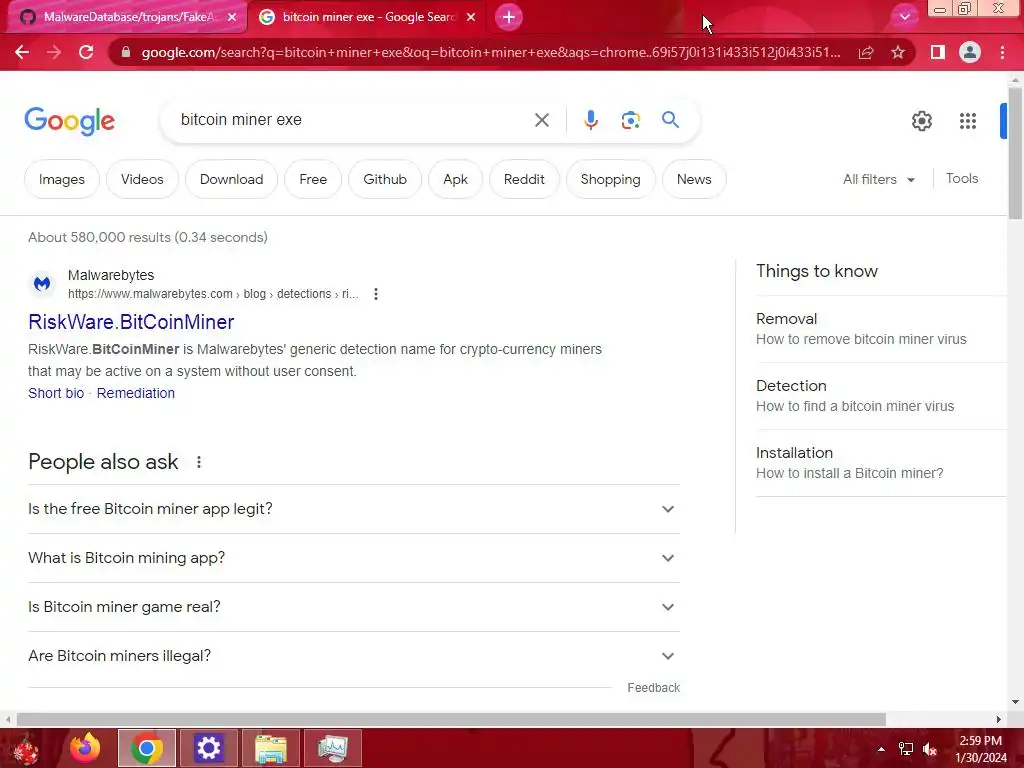
Task: Open Removal under Things to know
Action: point(881,329)
